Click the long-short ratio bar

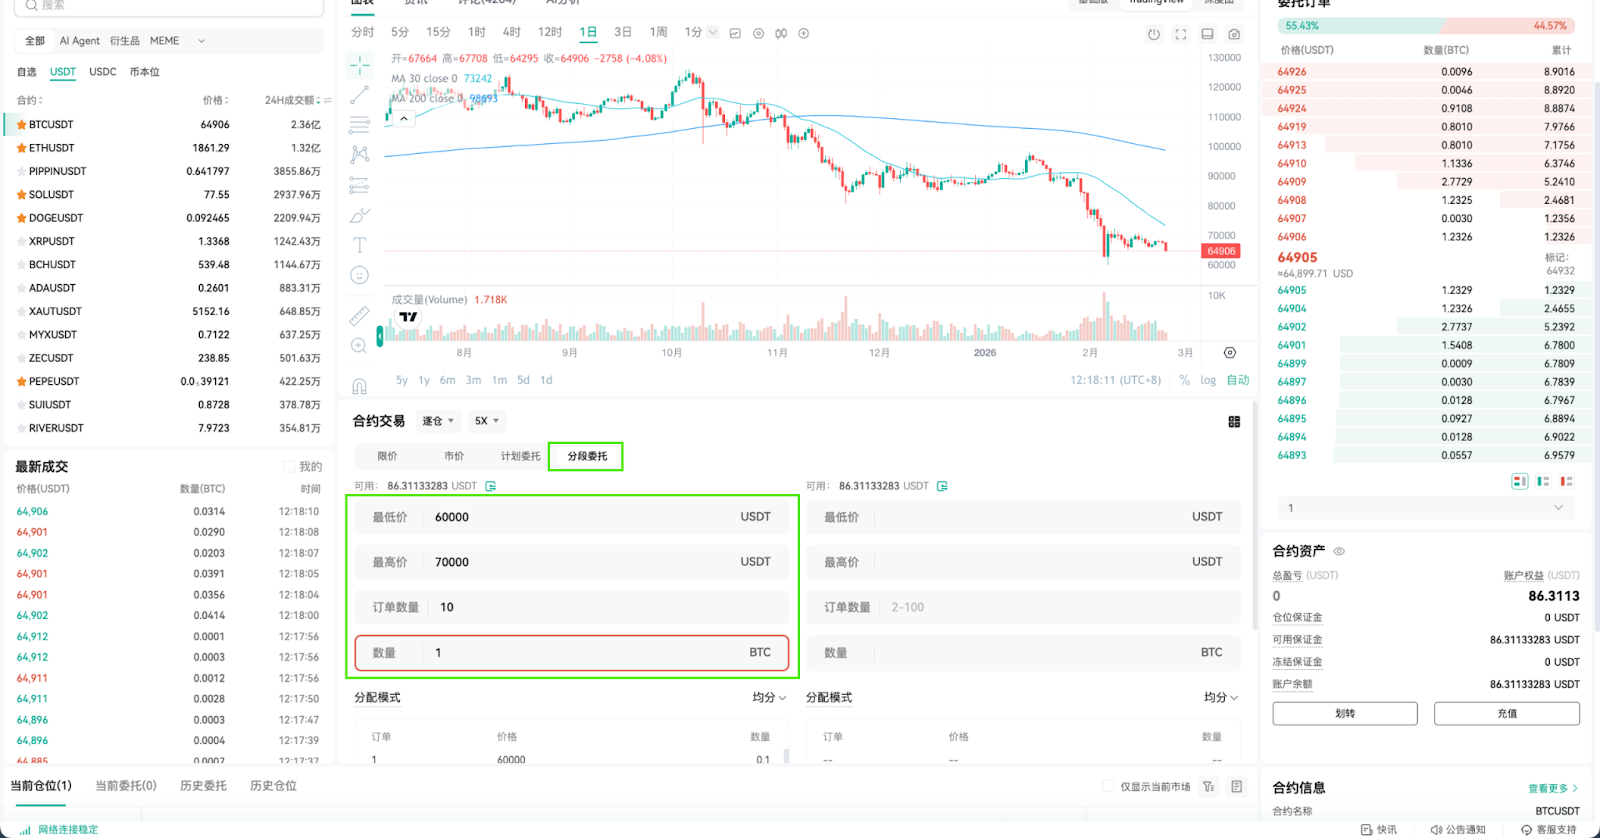pos(1426,26)
